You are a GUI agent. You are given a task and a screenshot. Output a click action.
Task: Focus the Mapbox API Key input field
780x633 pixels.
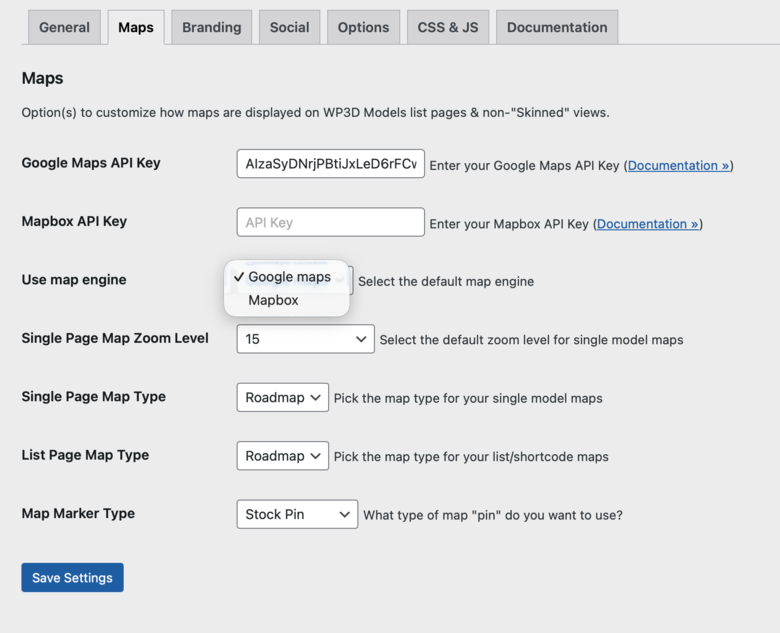tap(330, 222)
